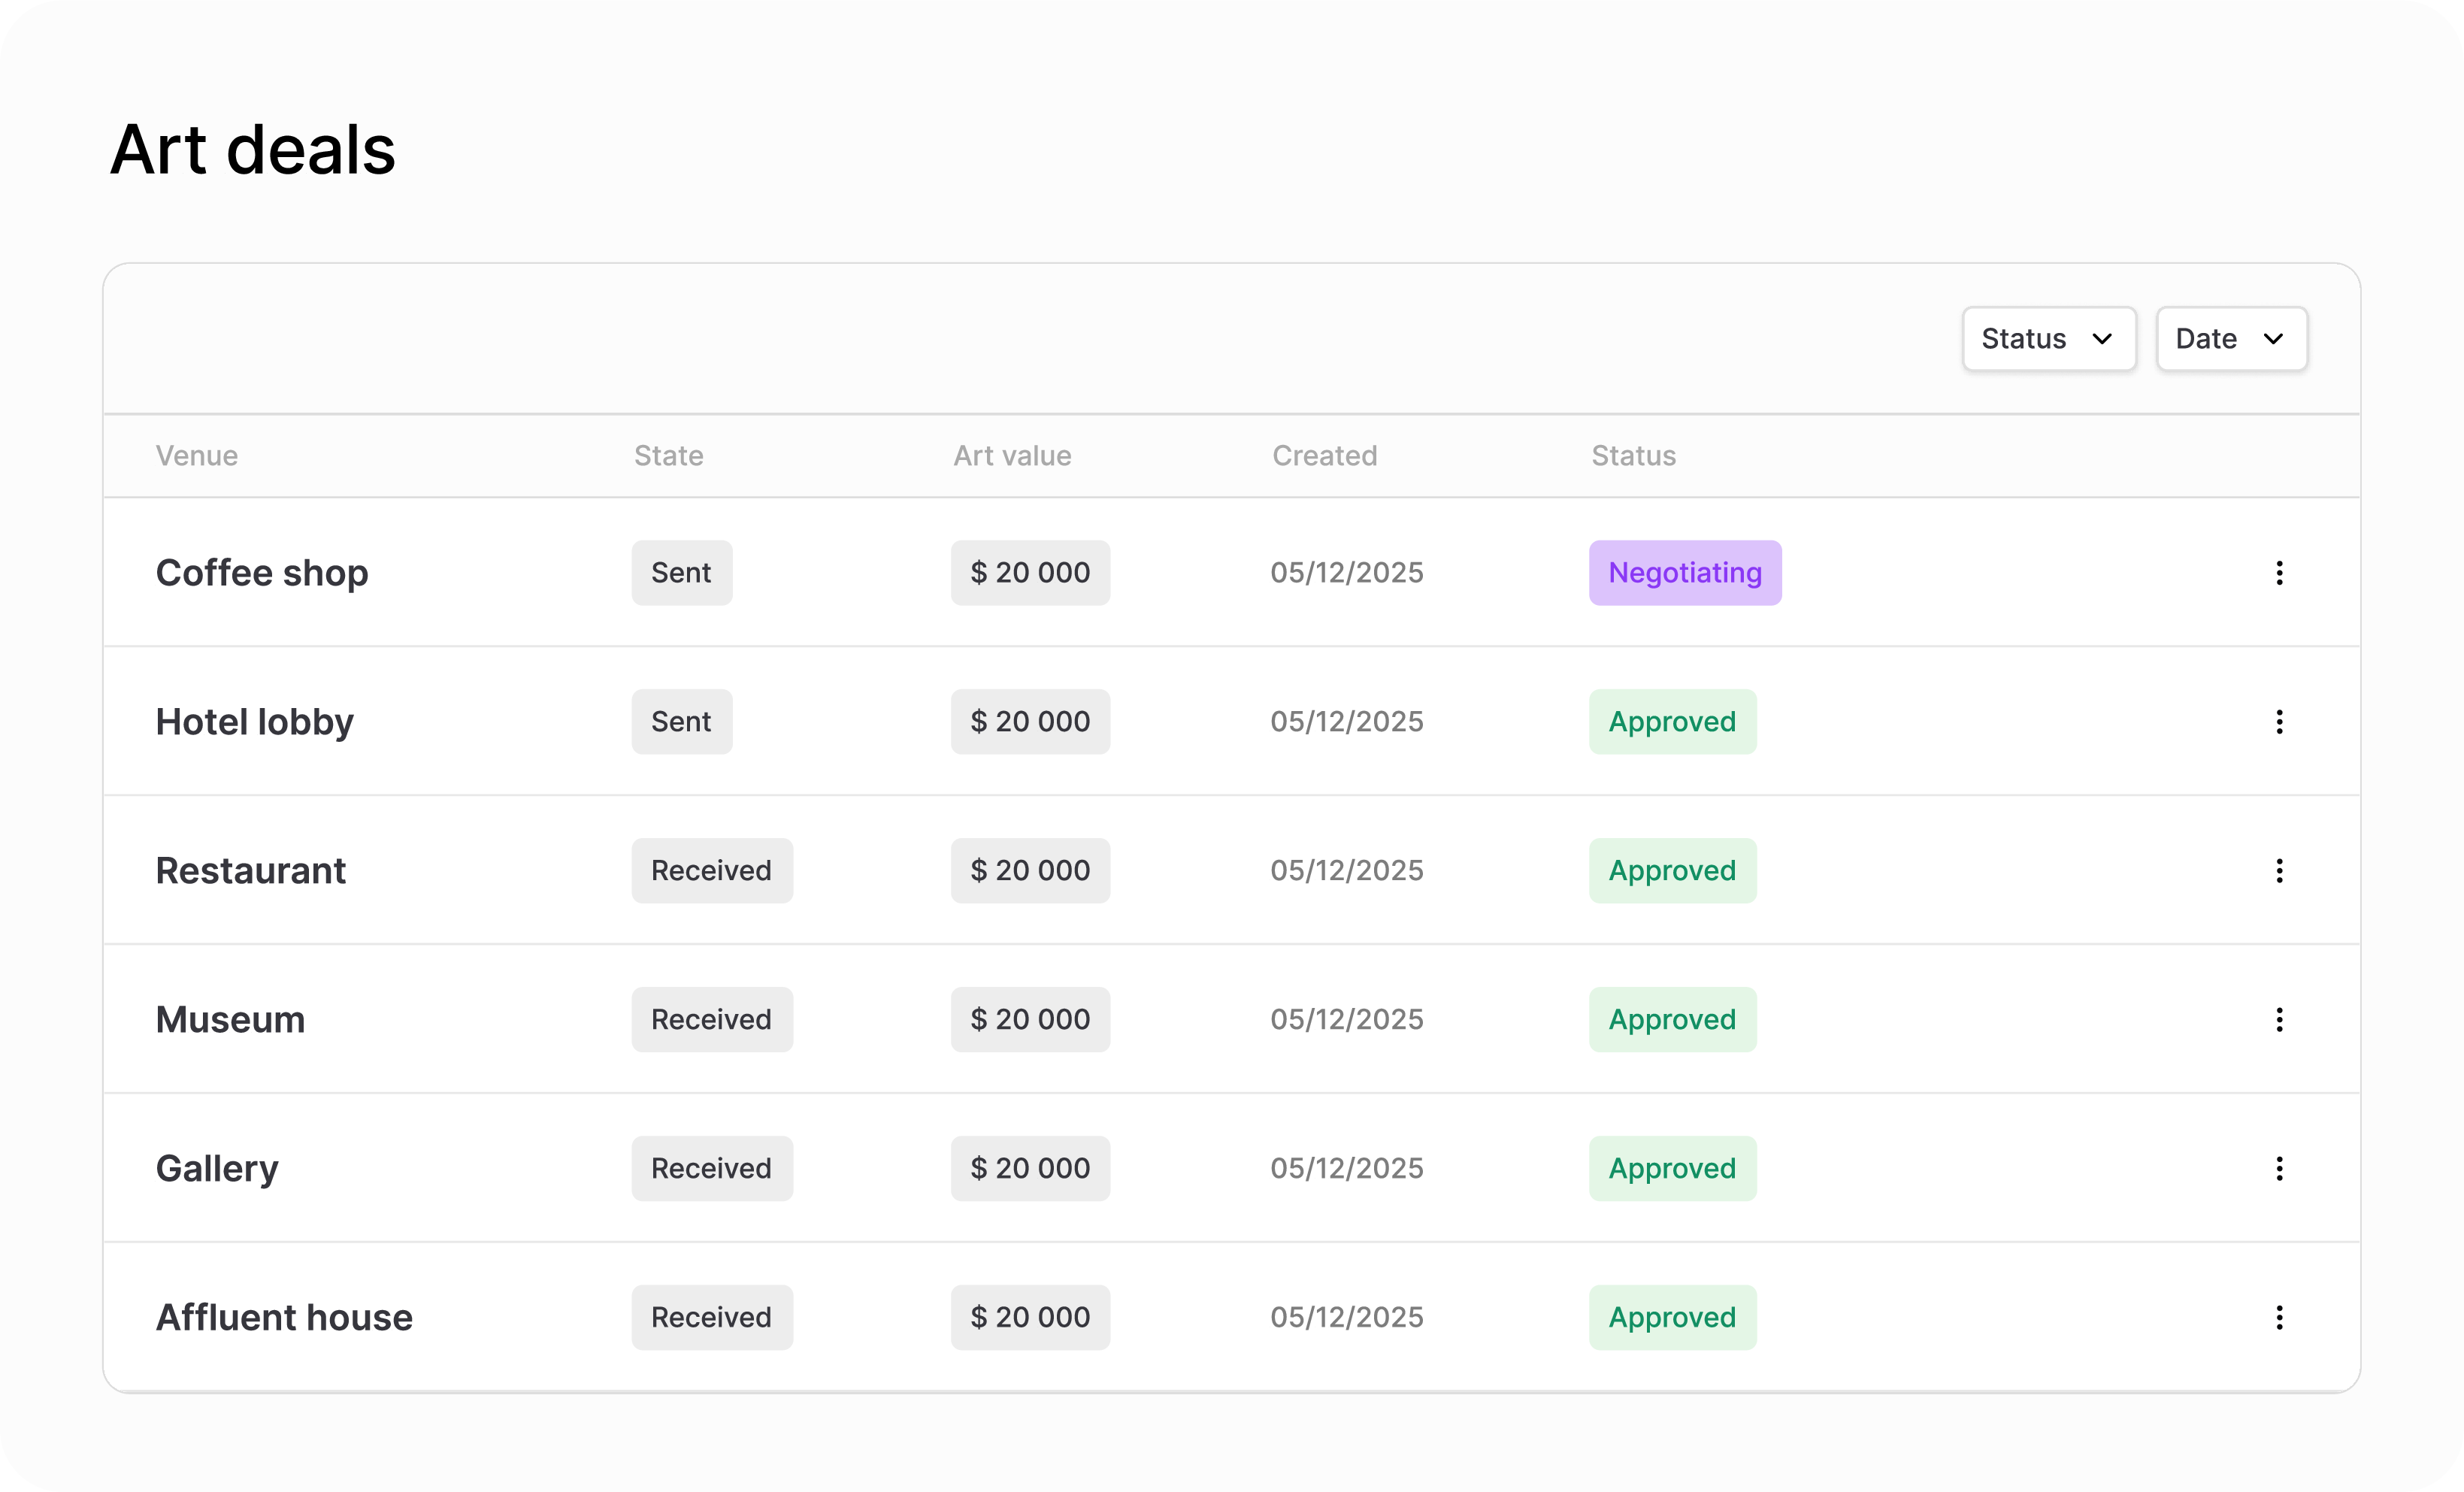This screenshot has width=2464, height=1492.
Task: Click the Gallery row's created date
Action: (x=1346, y=1168)
